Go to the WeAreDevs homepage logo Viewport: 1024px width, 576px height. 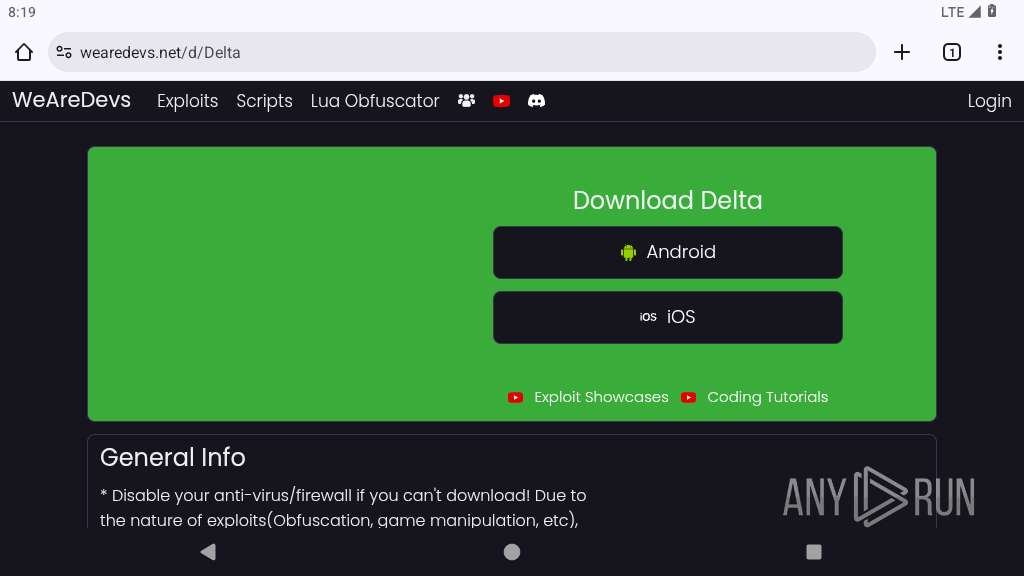(x=71, y=100)
